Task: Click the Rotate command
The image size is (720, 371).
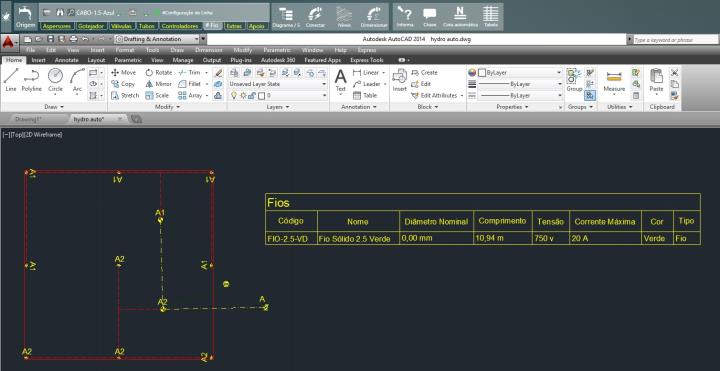Action: pos(158,73)
